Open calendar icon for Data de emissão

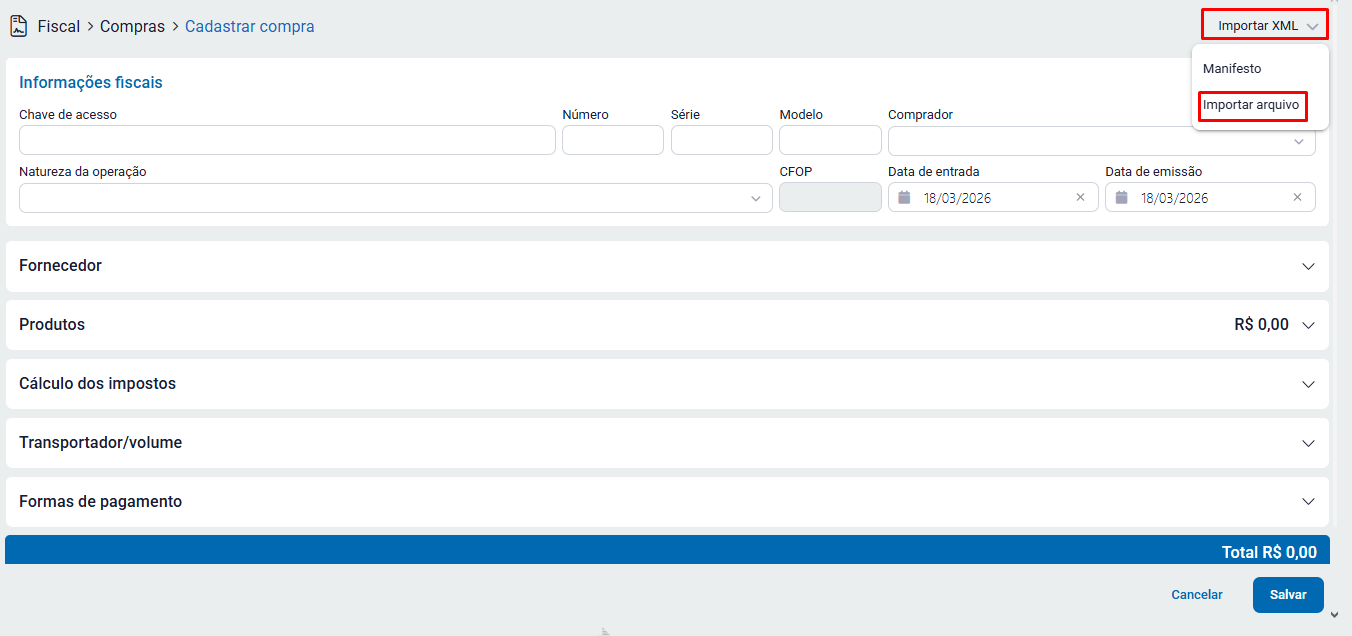coord(1121,198)
